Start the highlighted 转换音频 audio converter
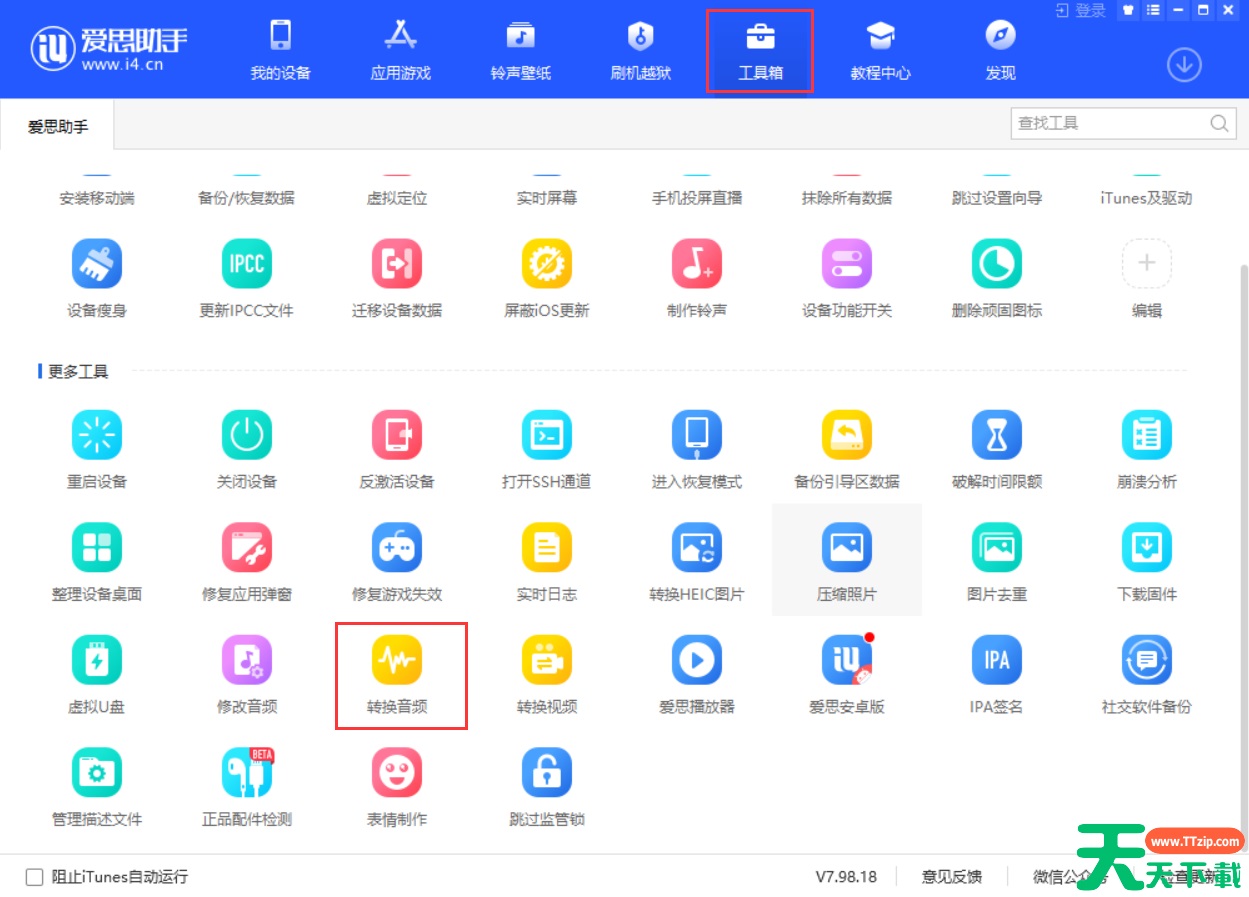1249x897 pixels. 396,674
